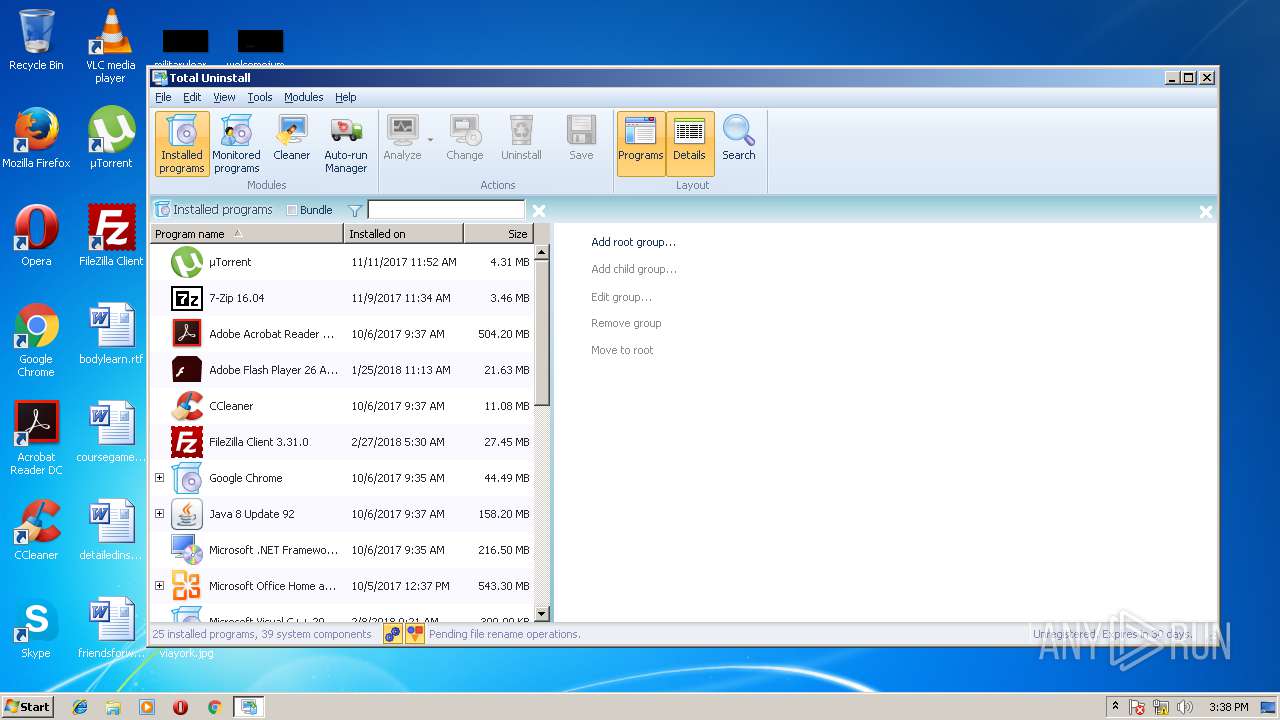Select 7-Zip 16.04 in the list
1280x720 pixels.
342,298
